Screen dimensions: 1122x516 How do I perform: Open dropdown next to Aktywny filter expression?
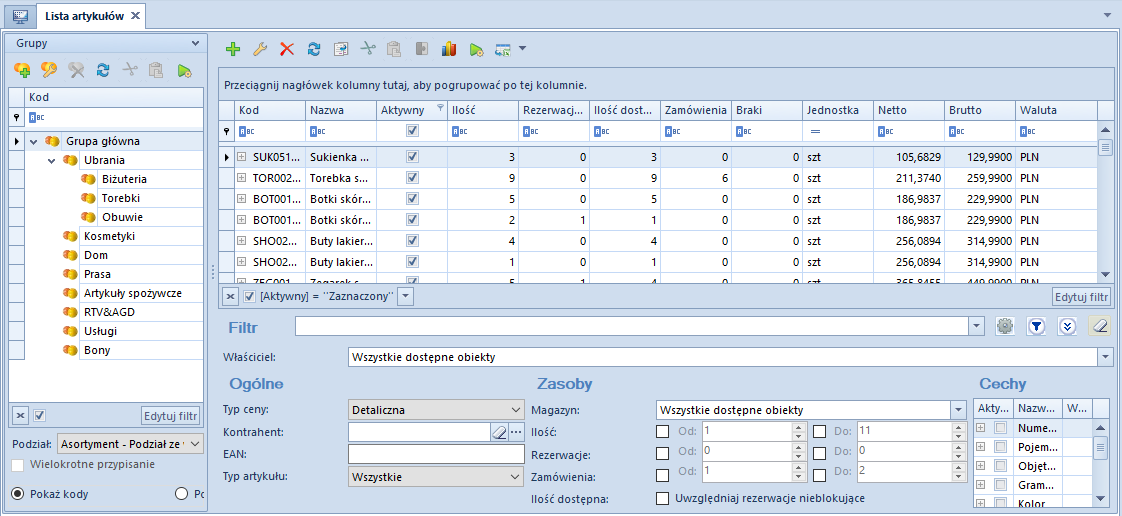pos(405,296)
